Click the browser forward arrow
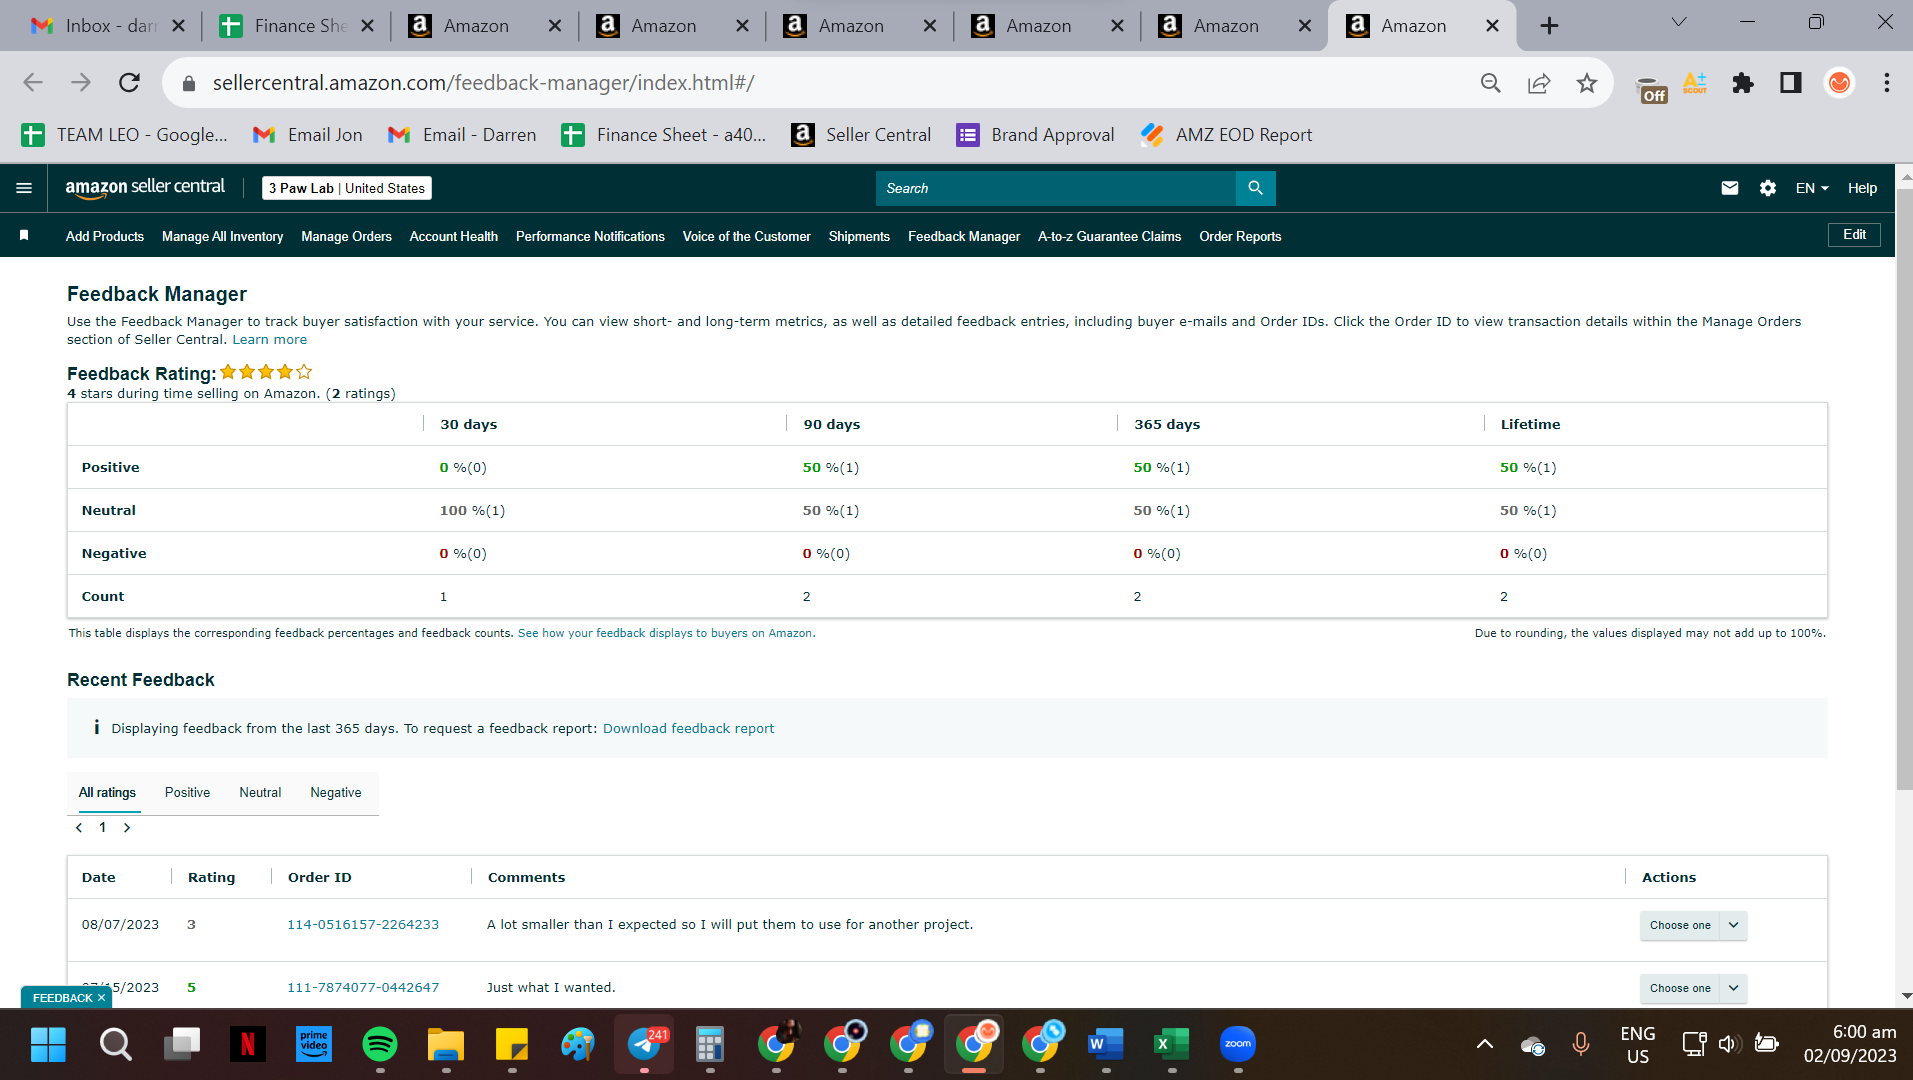This screenshot has height=1080, width=1913. (81, 83)
